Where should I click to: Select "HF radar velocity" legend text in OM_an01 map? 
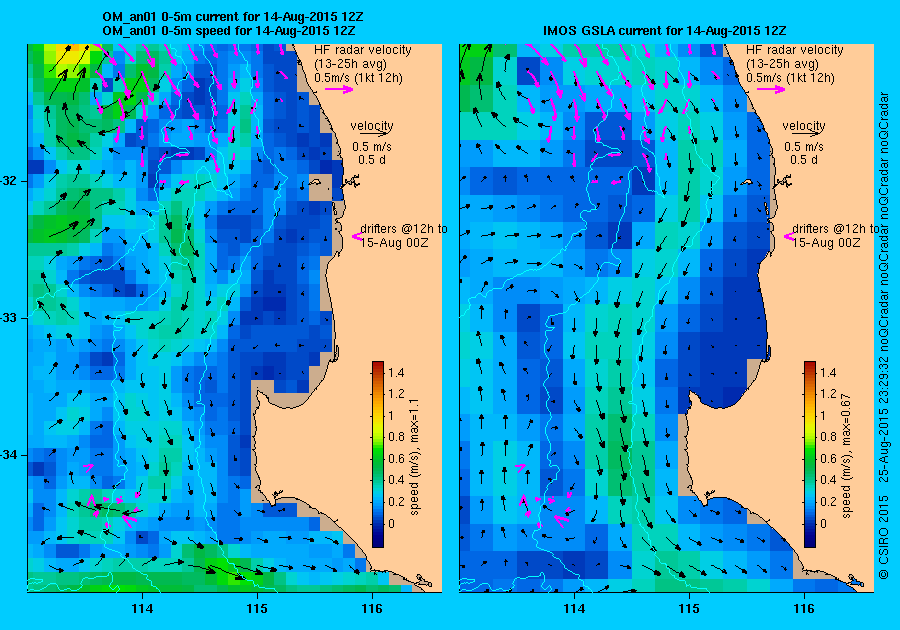tap(363, 50)
